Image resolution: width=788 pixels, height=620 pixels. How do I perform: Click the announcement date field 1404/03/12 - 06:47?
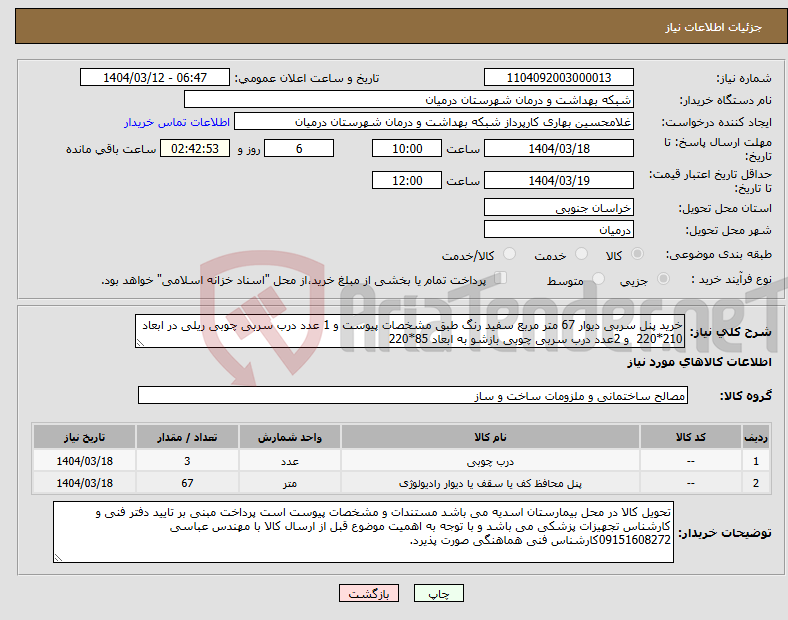[155, 77]
